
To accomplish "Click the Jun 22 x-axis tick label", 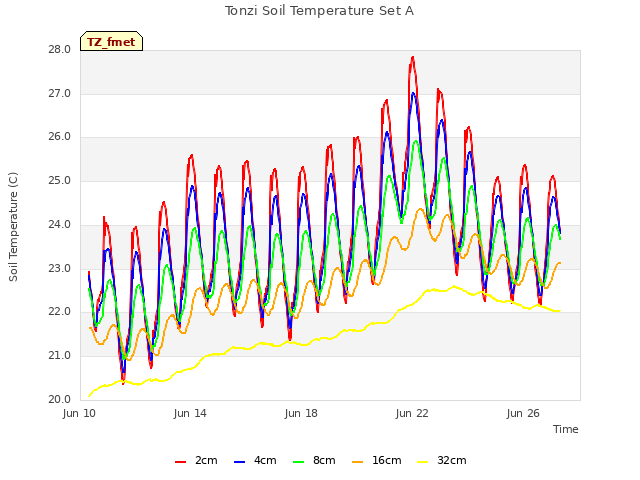I will pos(412,413).
